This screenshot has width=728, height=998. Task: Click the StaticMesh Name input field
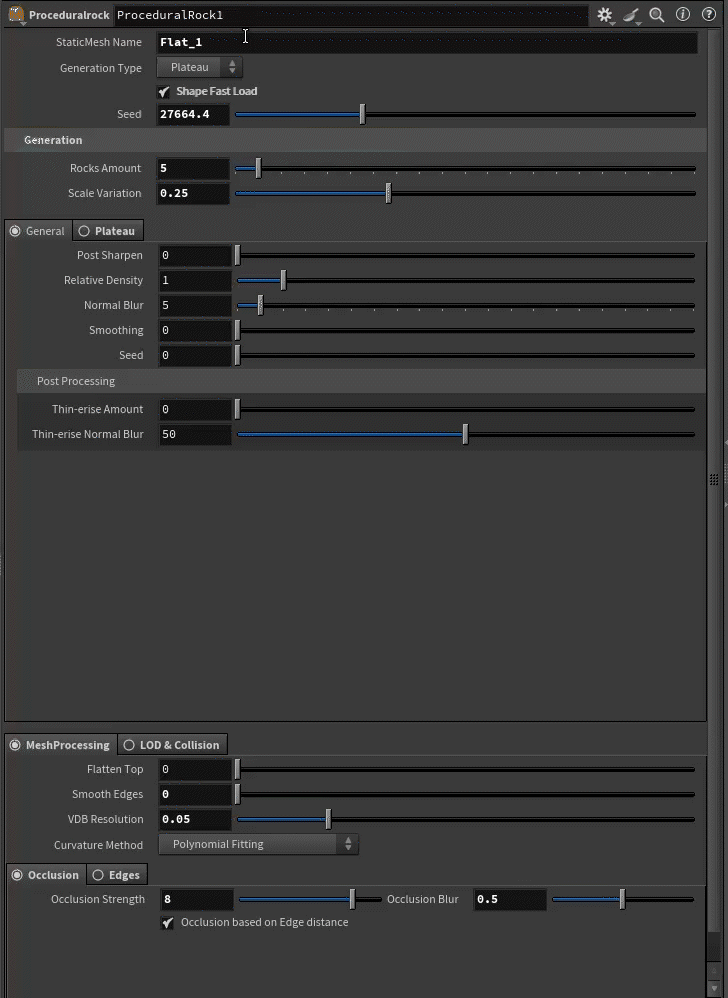426,43
